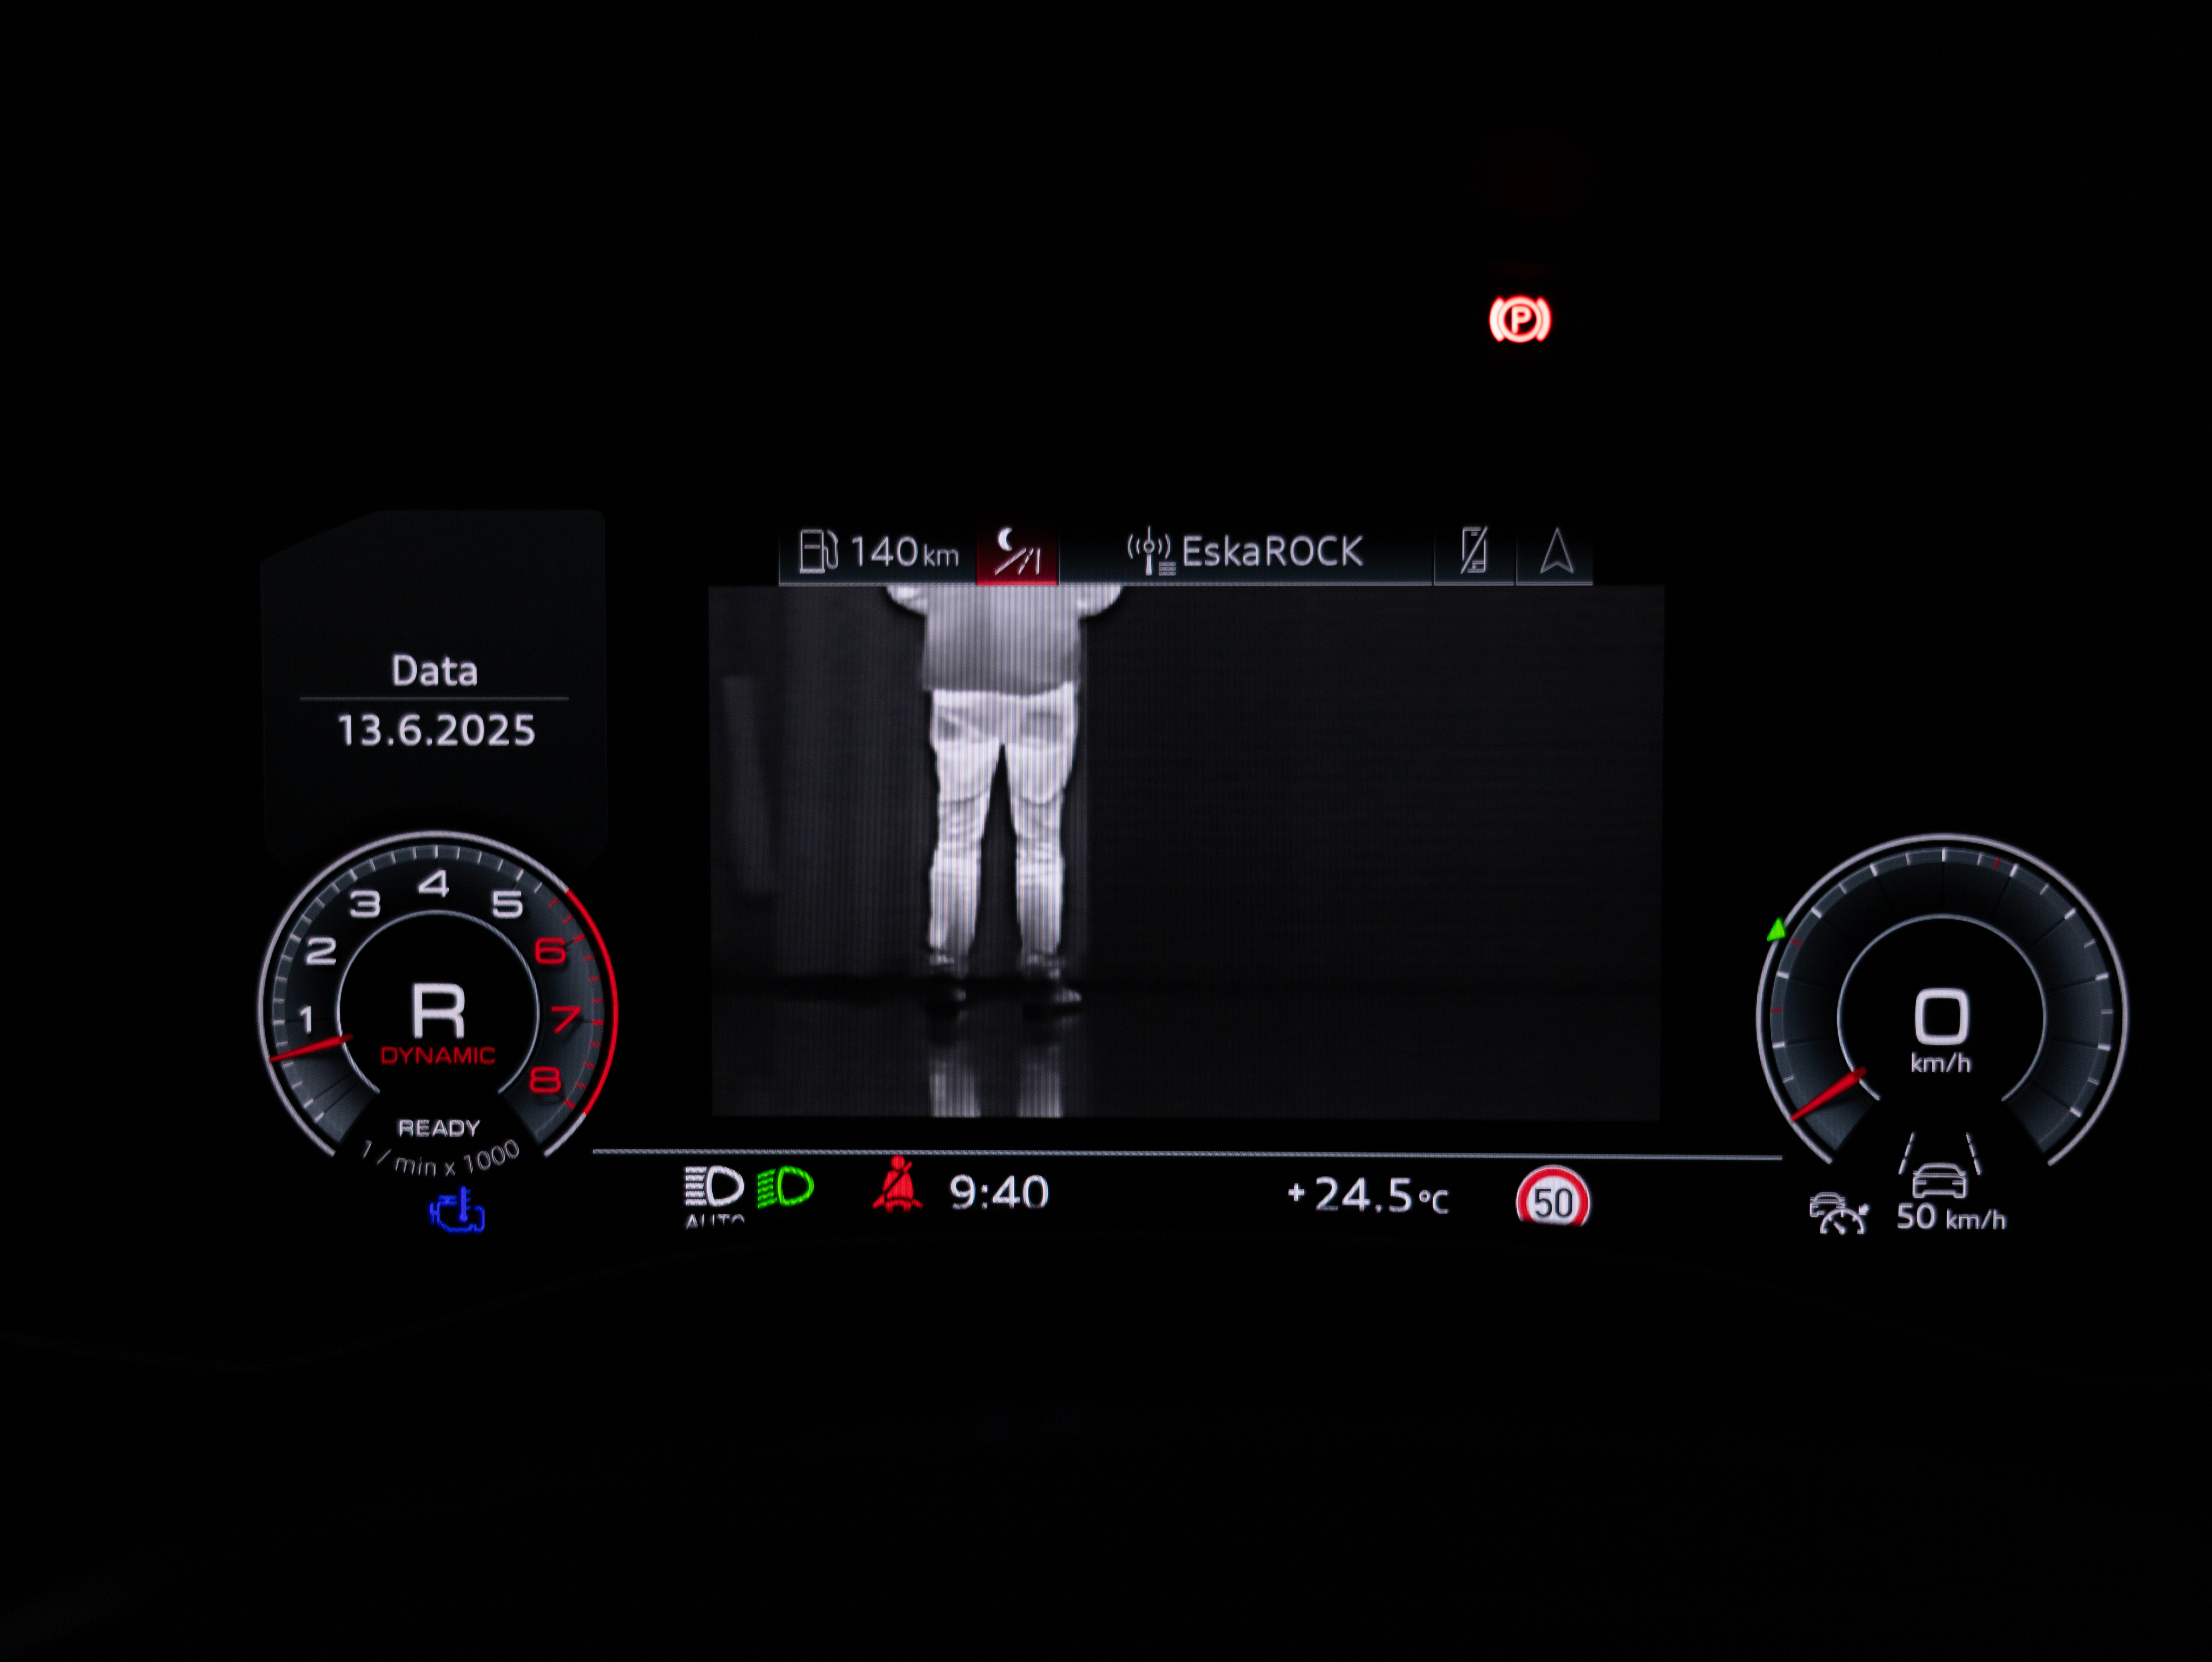Image resolution: width=2212 pixels, height=1662 pixels.
Task: Click the green marker on speedometer
Action: [1776, 931]
